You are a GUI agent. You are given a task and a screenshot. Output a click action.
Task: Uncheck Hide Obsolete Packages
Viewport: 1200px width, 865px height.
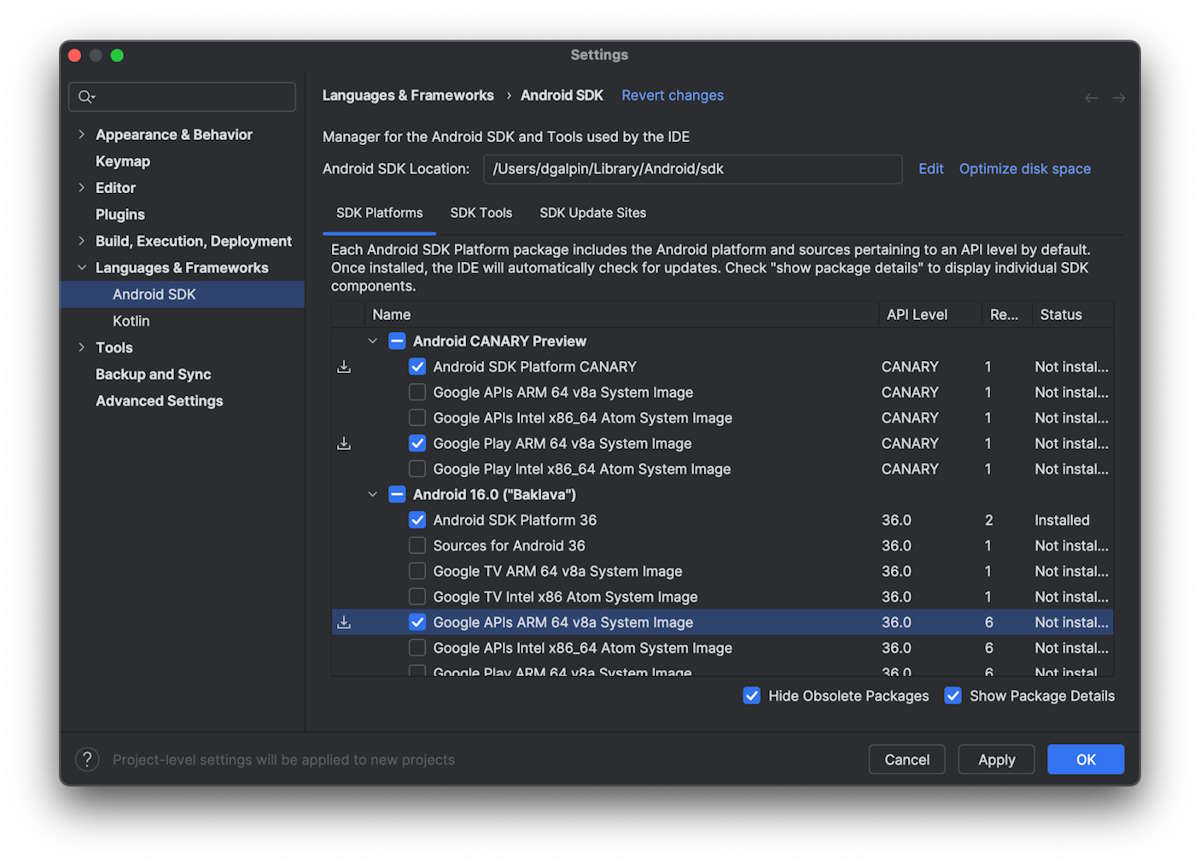coord(752,696)
